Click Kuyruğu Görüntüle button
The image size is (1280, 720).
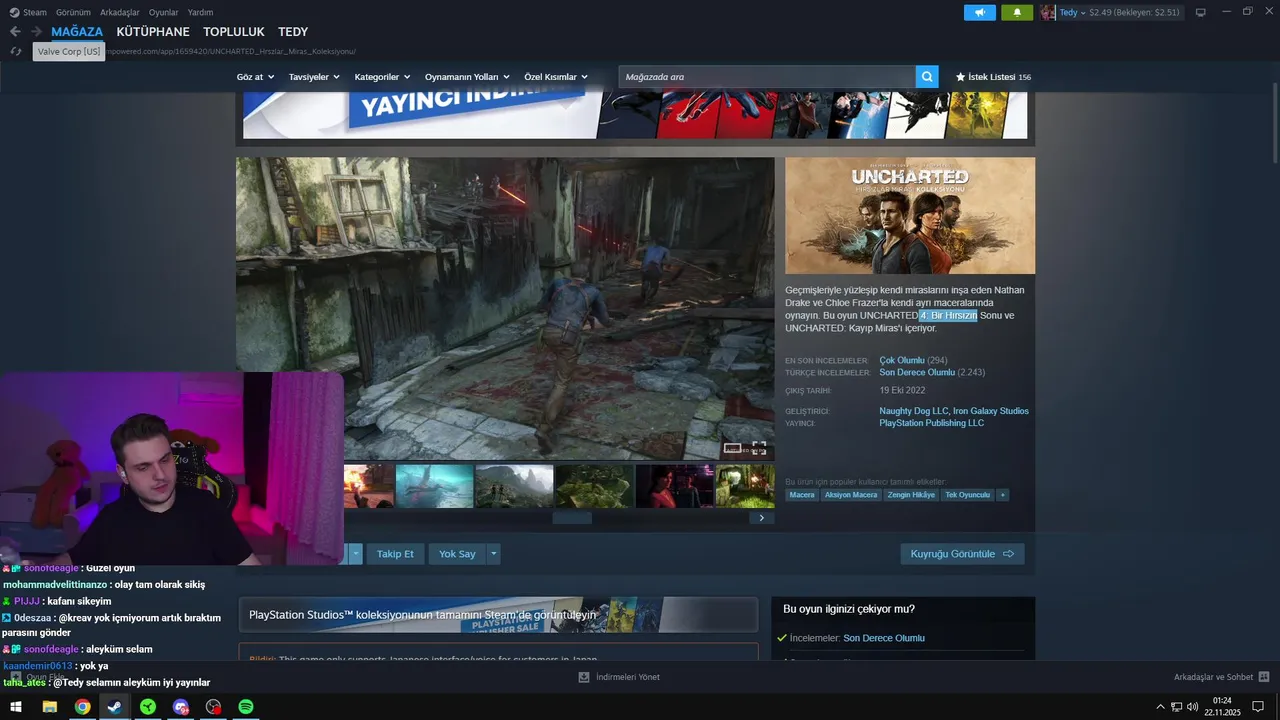coord(962,554)
